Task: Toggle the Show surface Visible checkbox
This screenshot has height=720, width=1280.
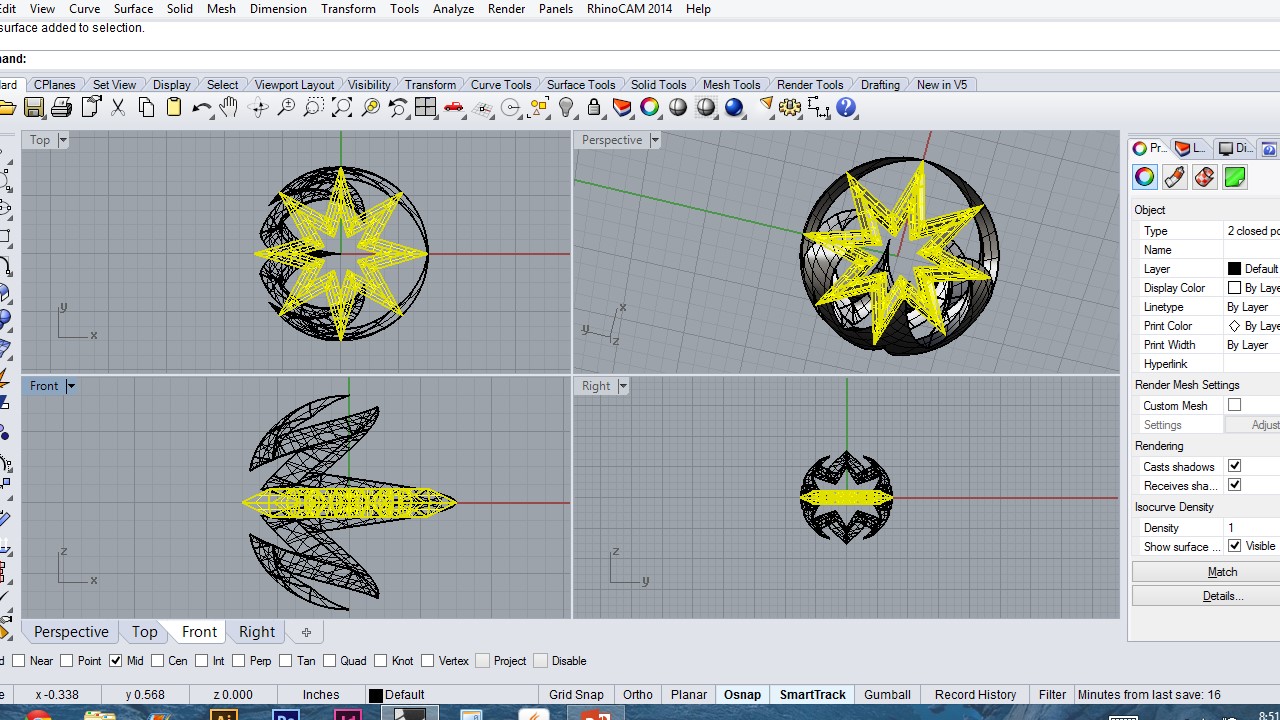Action: (x=1234, y=546)
